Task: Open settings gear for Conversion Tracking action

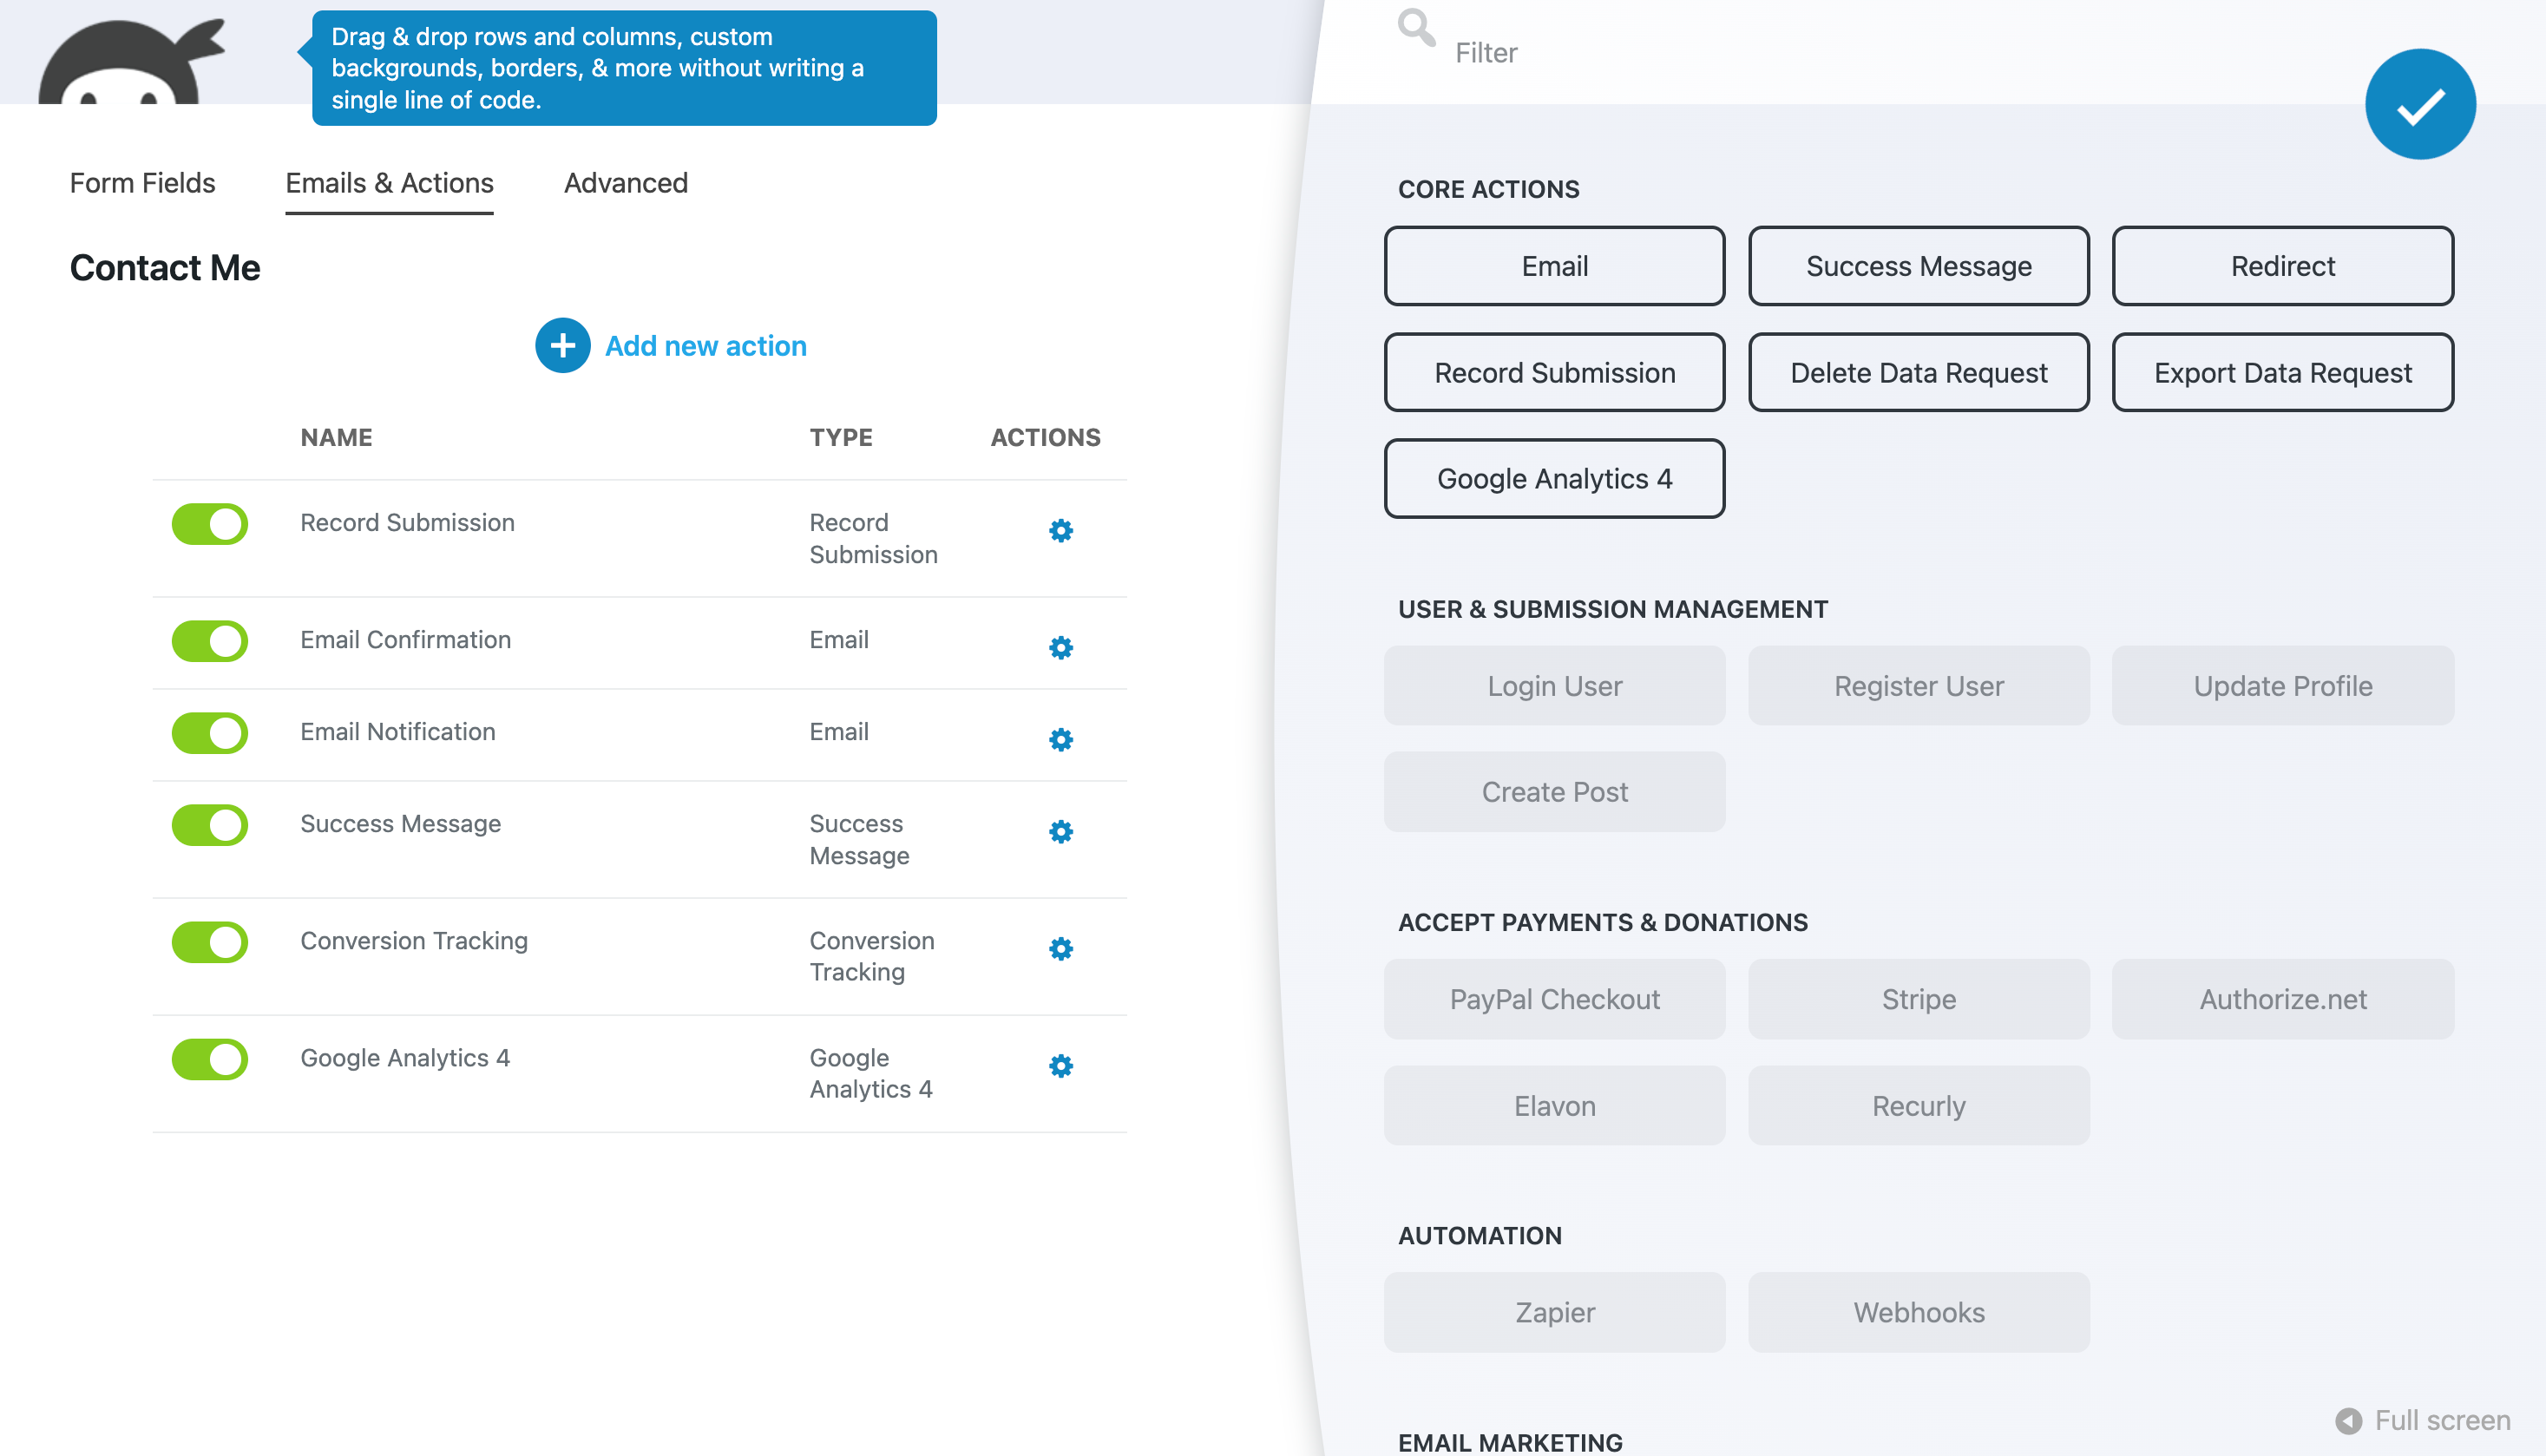Action: (x=1061, y=949)
